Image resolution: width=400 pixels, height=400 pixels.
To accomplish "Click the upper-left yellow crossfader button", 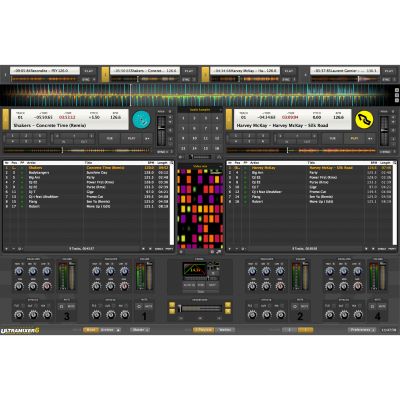I will click(x=172, y=305).
